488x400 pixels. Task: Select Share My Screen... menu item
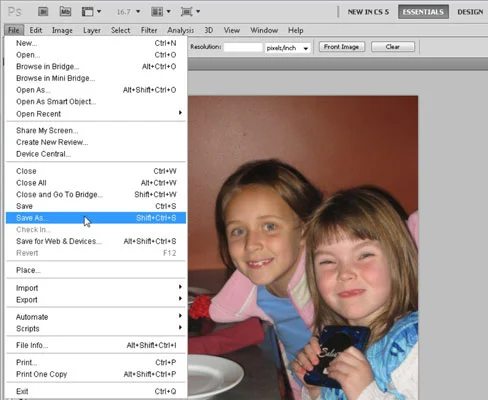(96, 130)
